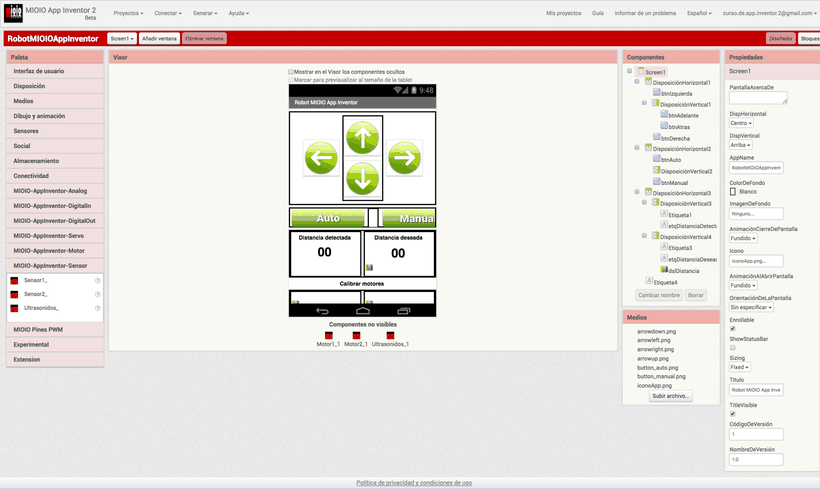Expand the MIOIO-AppInventor-Motor palette section
Screen dimensions: 820x489
[x=55, y=251]
